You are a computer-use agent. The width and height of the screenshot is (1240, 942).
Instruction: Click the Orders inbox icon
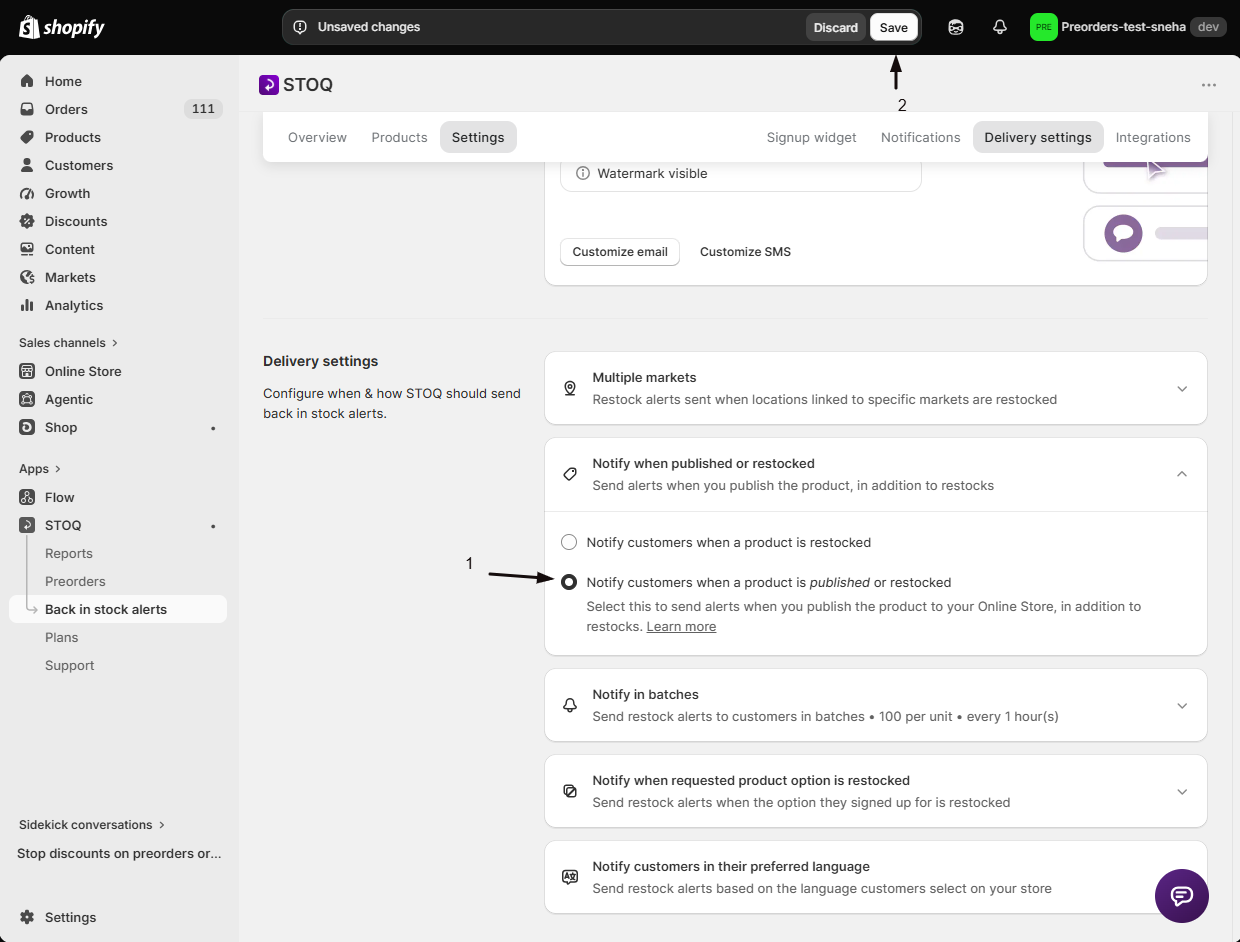[x=27, y=109]
